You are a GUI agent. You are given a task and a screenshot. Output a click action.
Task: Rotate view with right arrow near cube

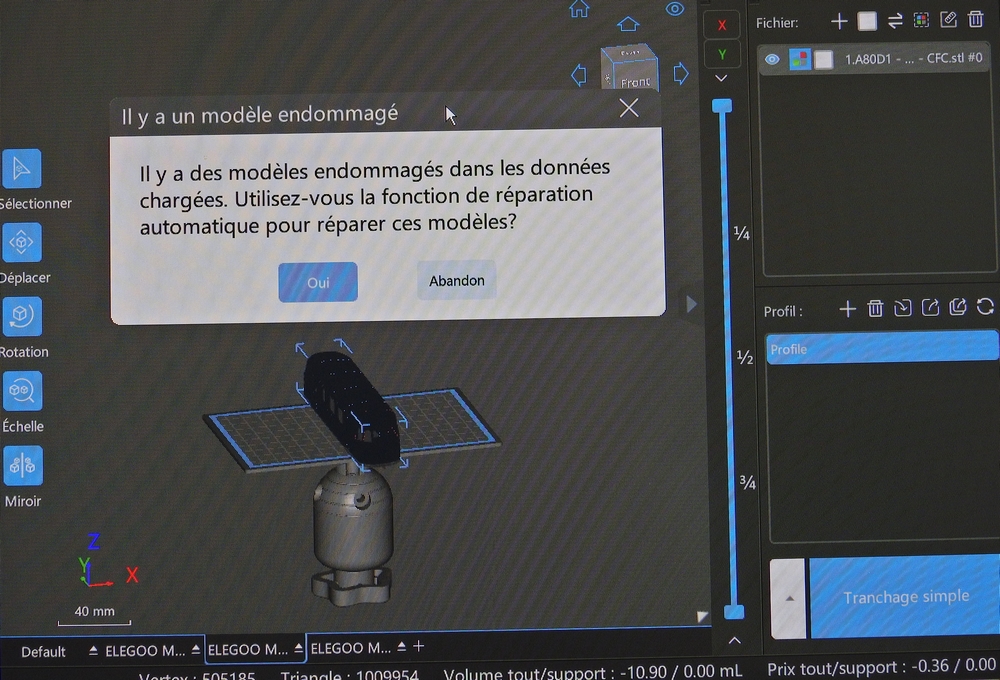tap(680, 74)
